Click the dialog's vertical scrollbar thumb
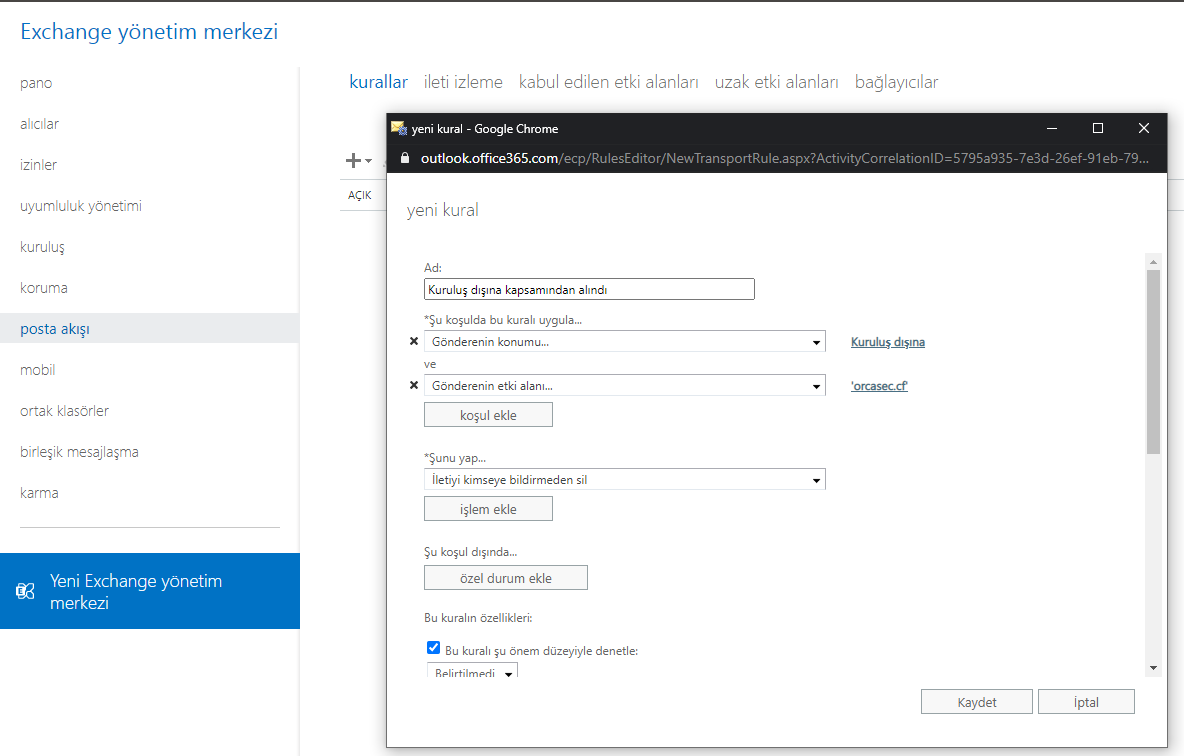The width and height of the screenshot is (1184, 756). pos(1153,361)
